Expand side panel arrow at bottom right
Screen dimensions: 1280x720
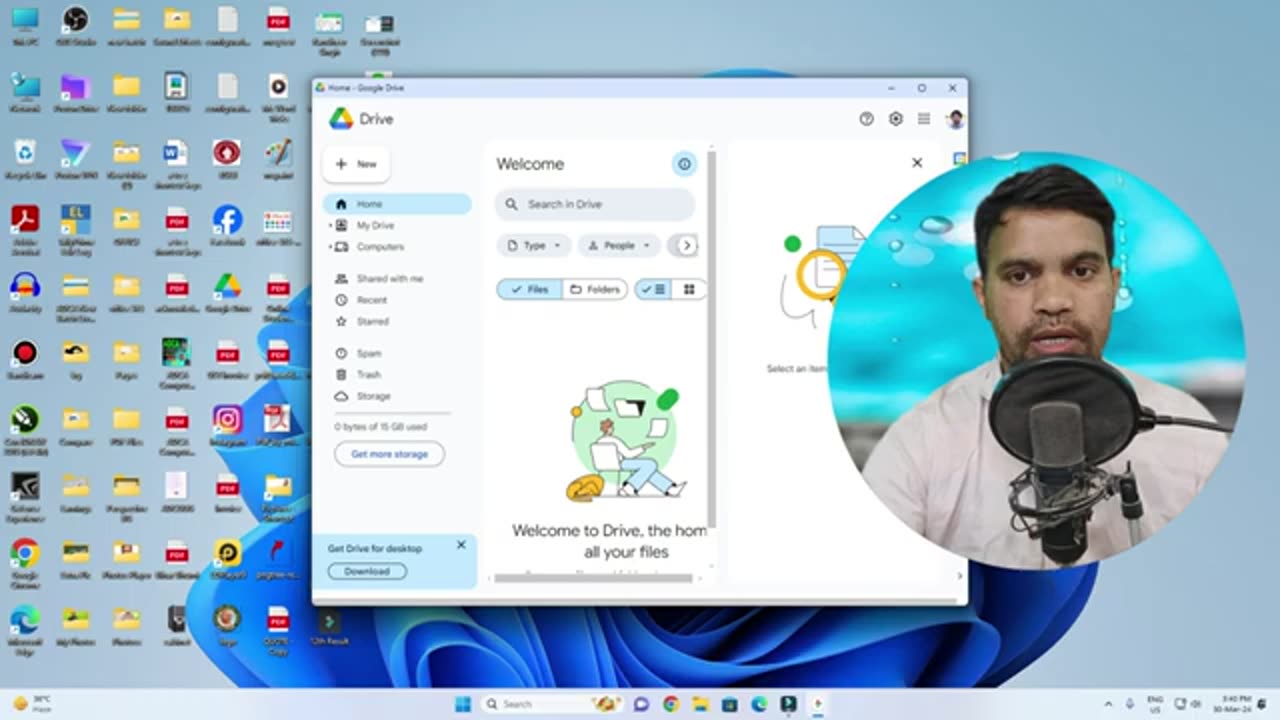tap(960, 575)
